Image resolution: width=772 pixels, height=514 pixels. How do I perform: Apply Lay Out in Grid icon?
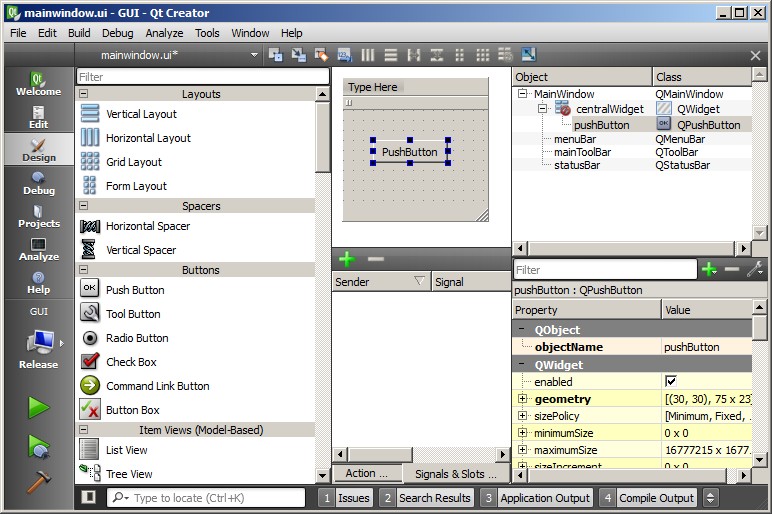(482, 55)
